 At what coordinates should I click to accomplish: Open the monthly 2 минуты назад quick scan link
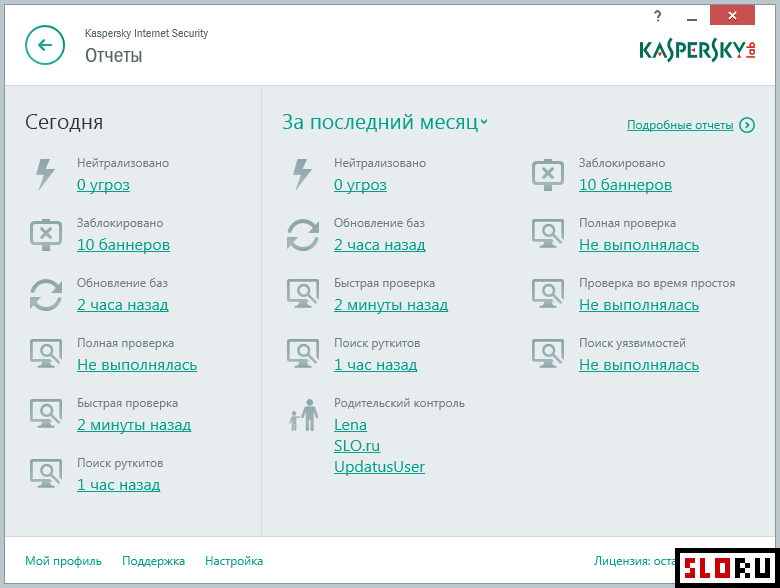(x=391, y=304)
